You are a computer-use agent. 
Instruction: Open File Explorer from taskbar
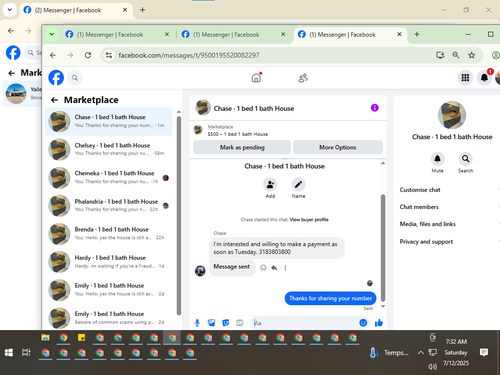tap(45, 338)
